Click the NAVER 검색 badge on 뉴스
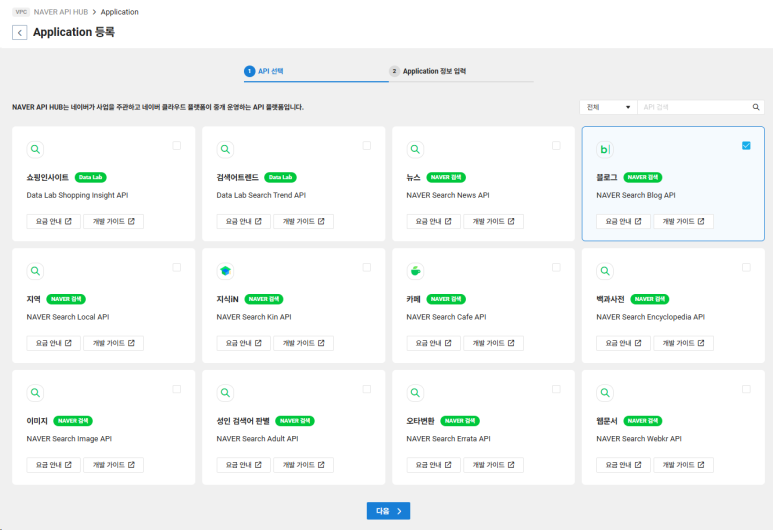 446,177
